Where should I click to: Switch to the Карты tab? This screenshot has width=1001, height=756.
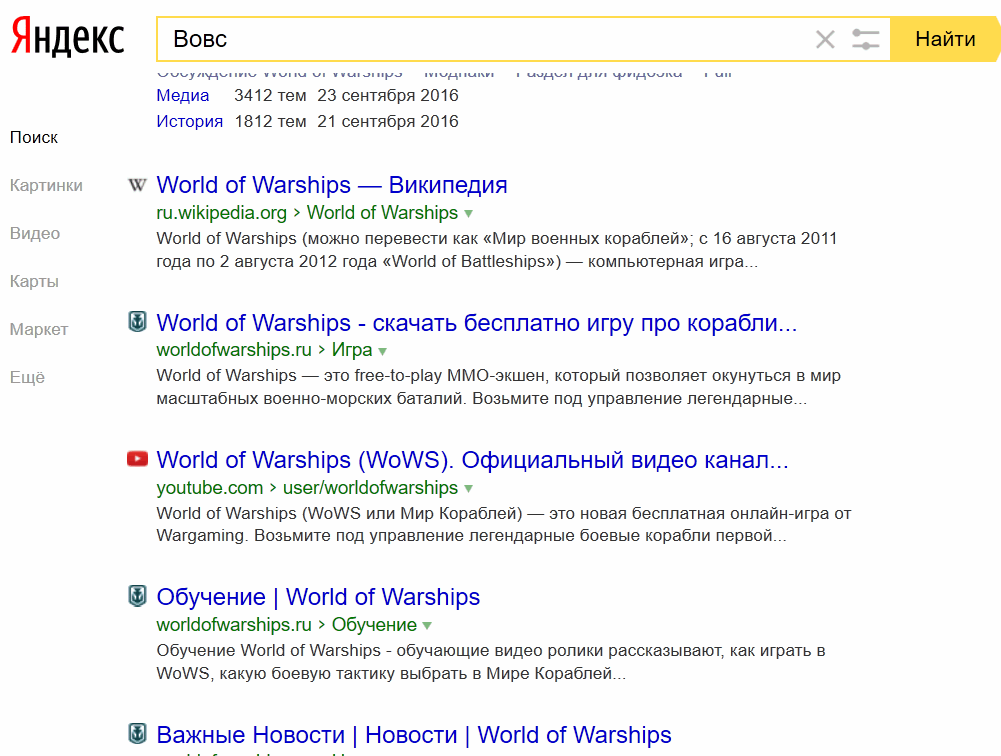34,281
